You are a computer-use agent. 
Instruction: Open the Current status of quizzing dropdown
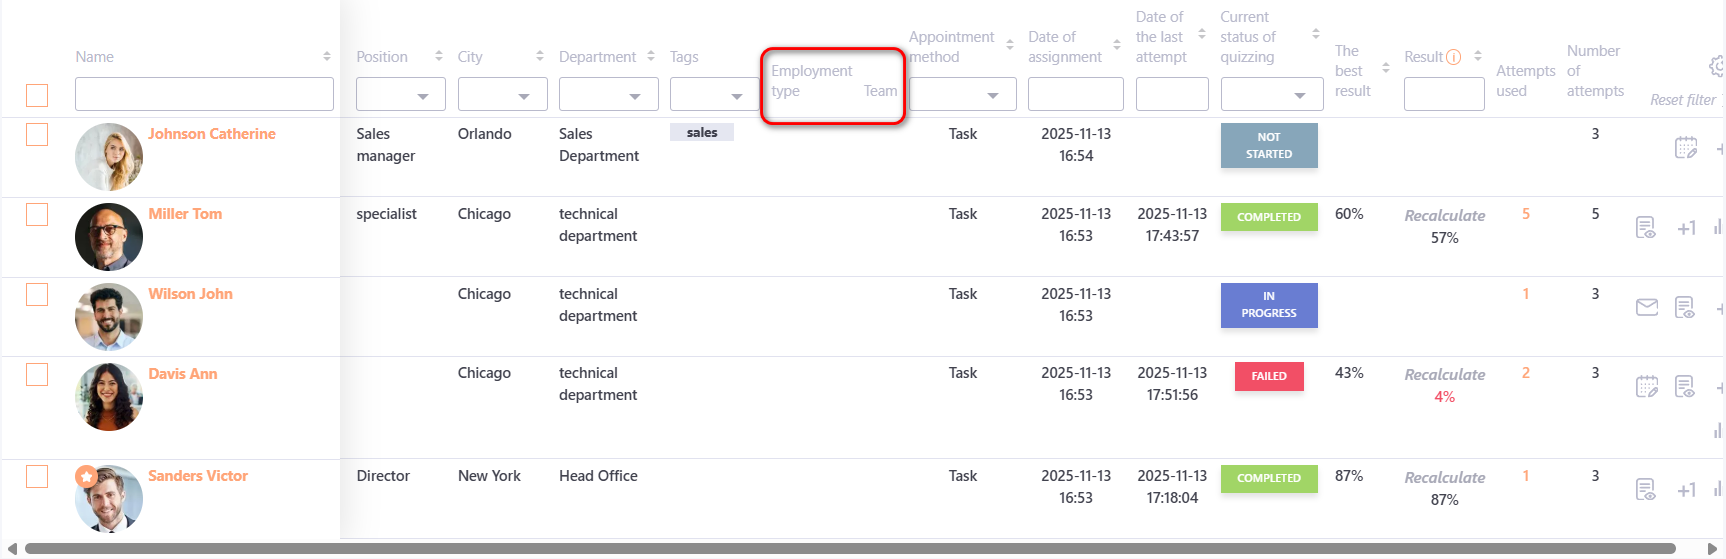1268,95
